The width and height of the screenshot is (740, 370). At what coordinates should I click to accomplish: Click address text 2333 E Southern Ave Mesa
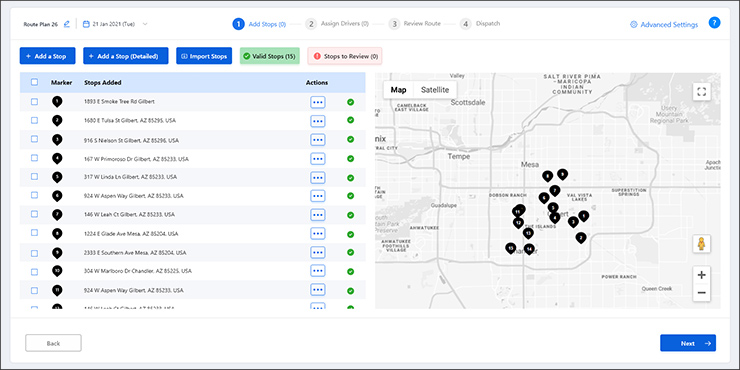pyautogui.click(x=135, y=252)
